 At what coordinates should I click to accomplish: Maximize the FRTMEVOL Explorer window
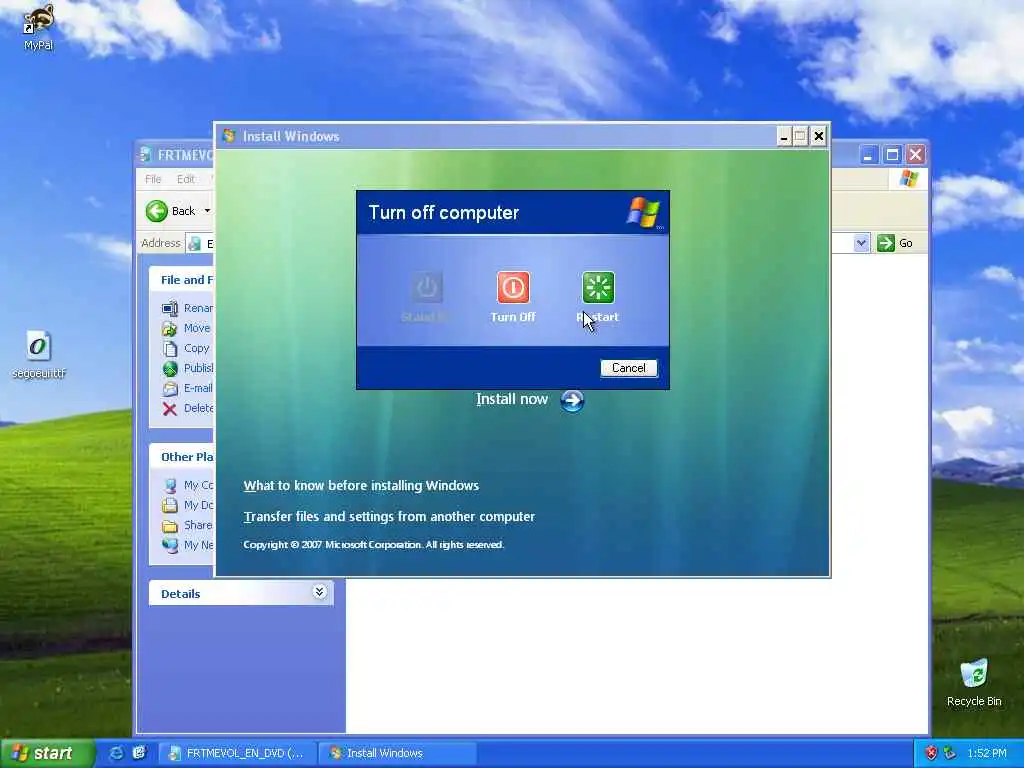point(892,155)
